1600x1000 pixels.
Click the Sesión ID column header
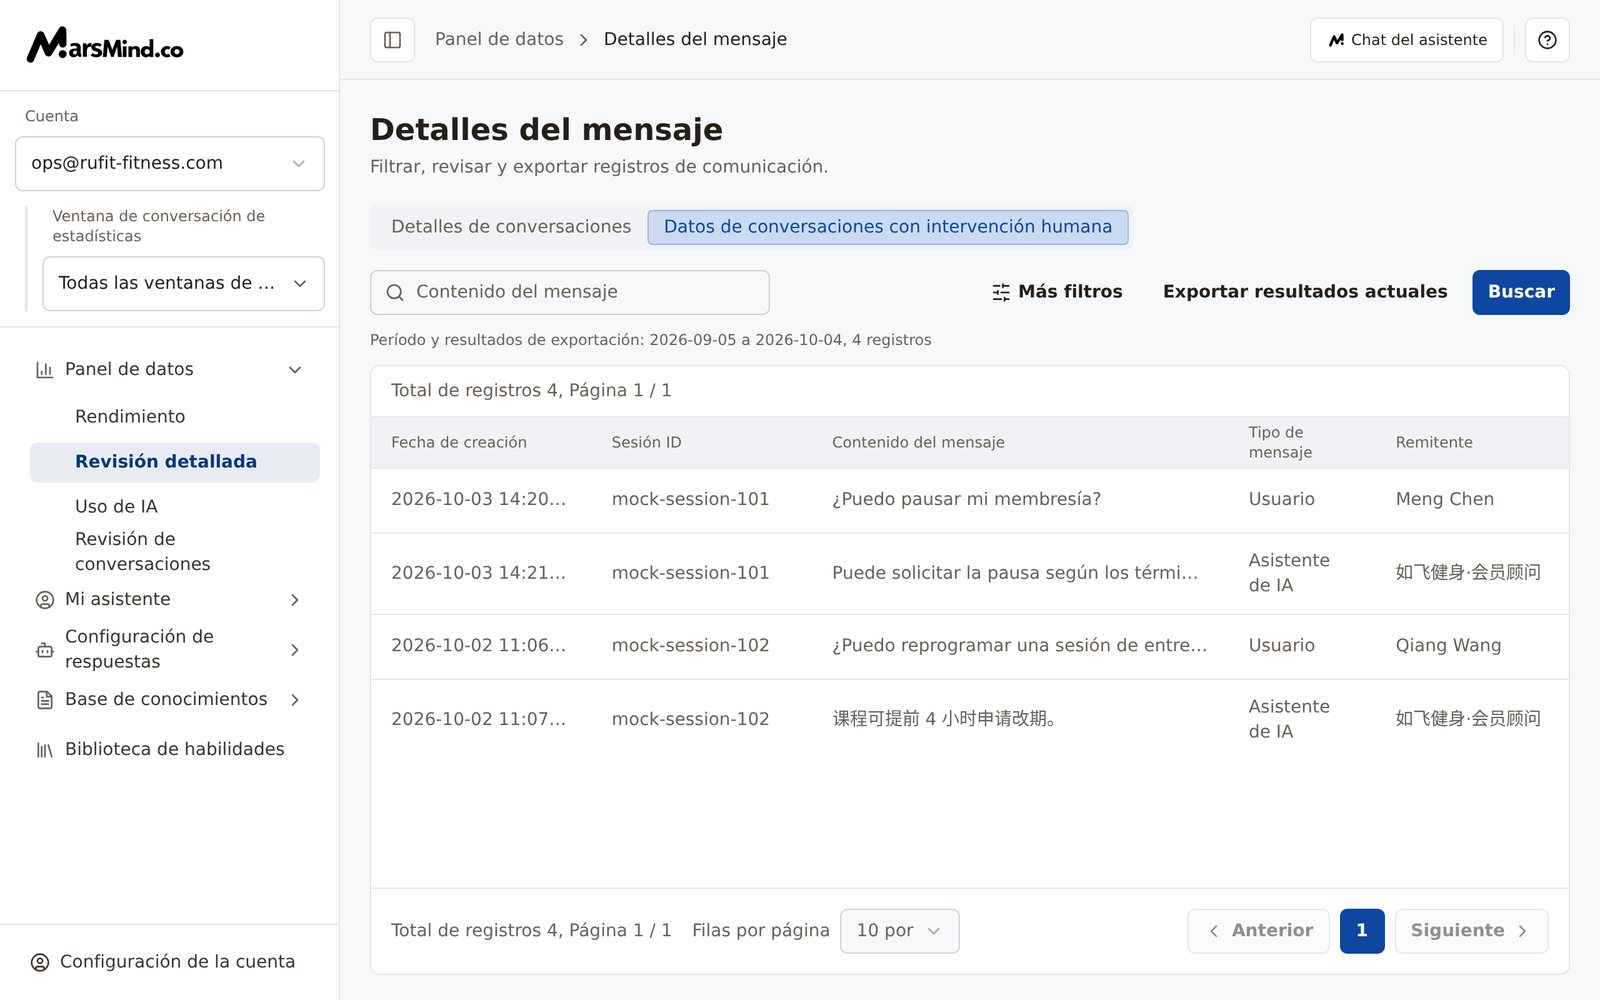[x=646, y=442]
